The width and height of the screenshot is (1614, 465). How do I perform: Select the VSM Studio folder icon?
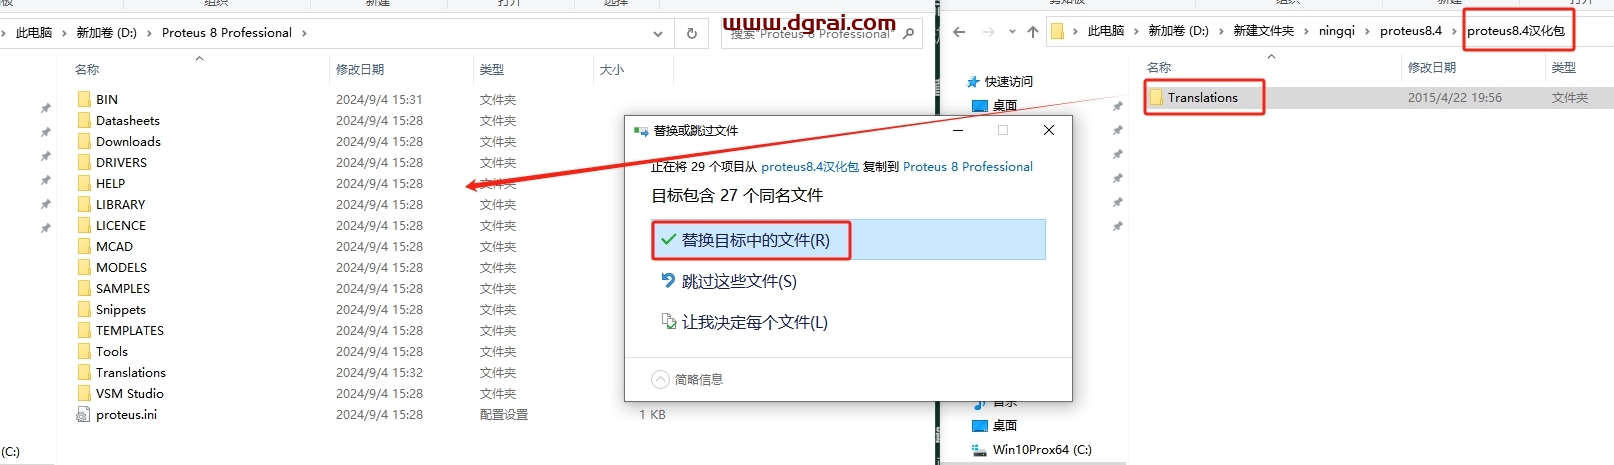coord(84,393)
